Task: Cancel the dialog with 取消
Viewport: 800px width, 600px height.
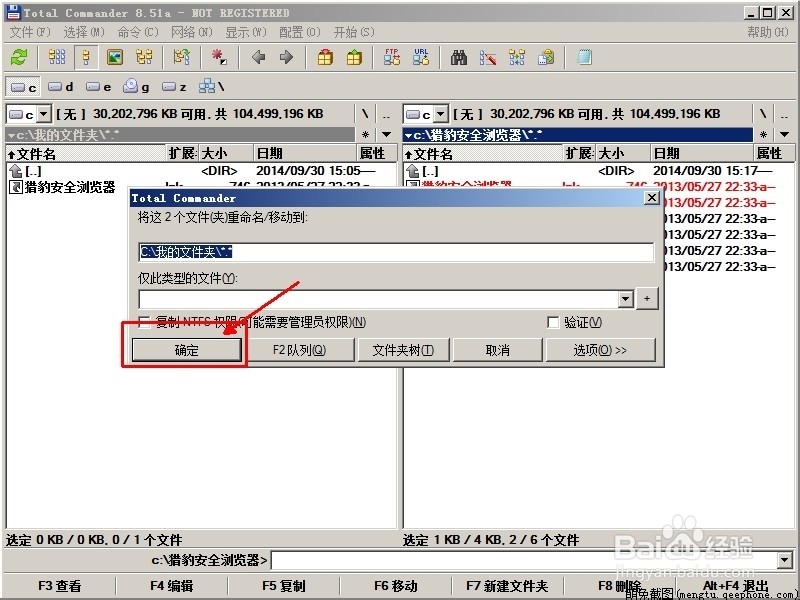Action: pos(497,350)
